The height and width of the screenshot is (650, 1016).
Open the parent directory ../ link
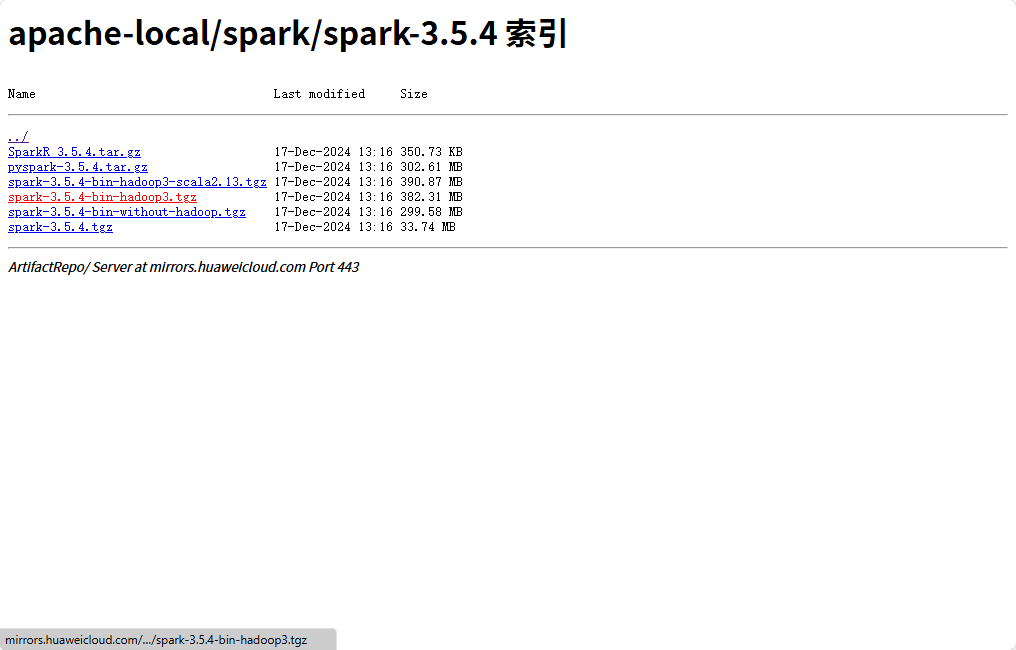(18, 137)
